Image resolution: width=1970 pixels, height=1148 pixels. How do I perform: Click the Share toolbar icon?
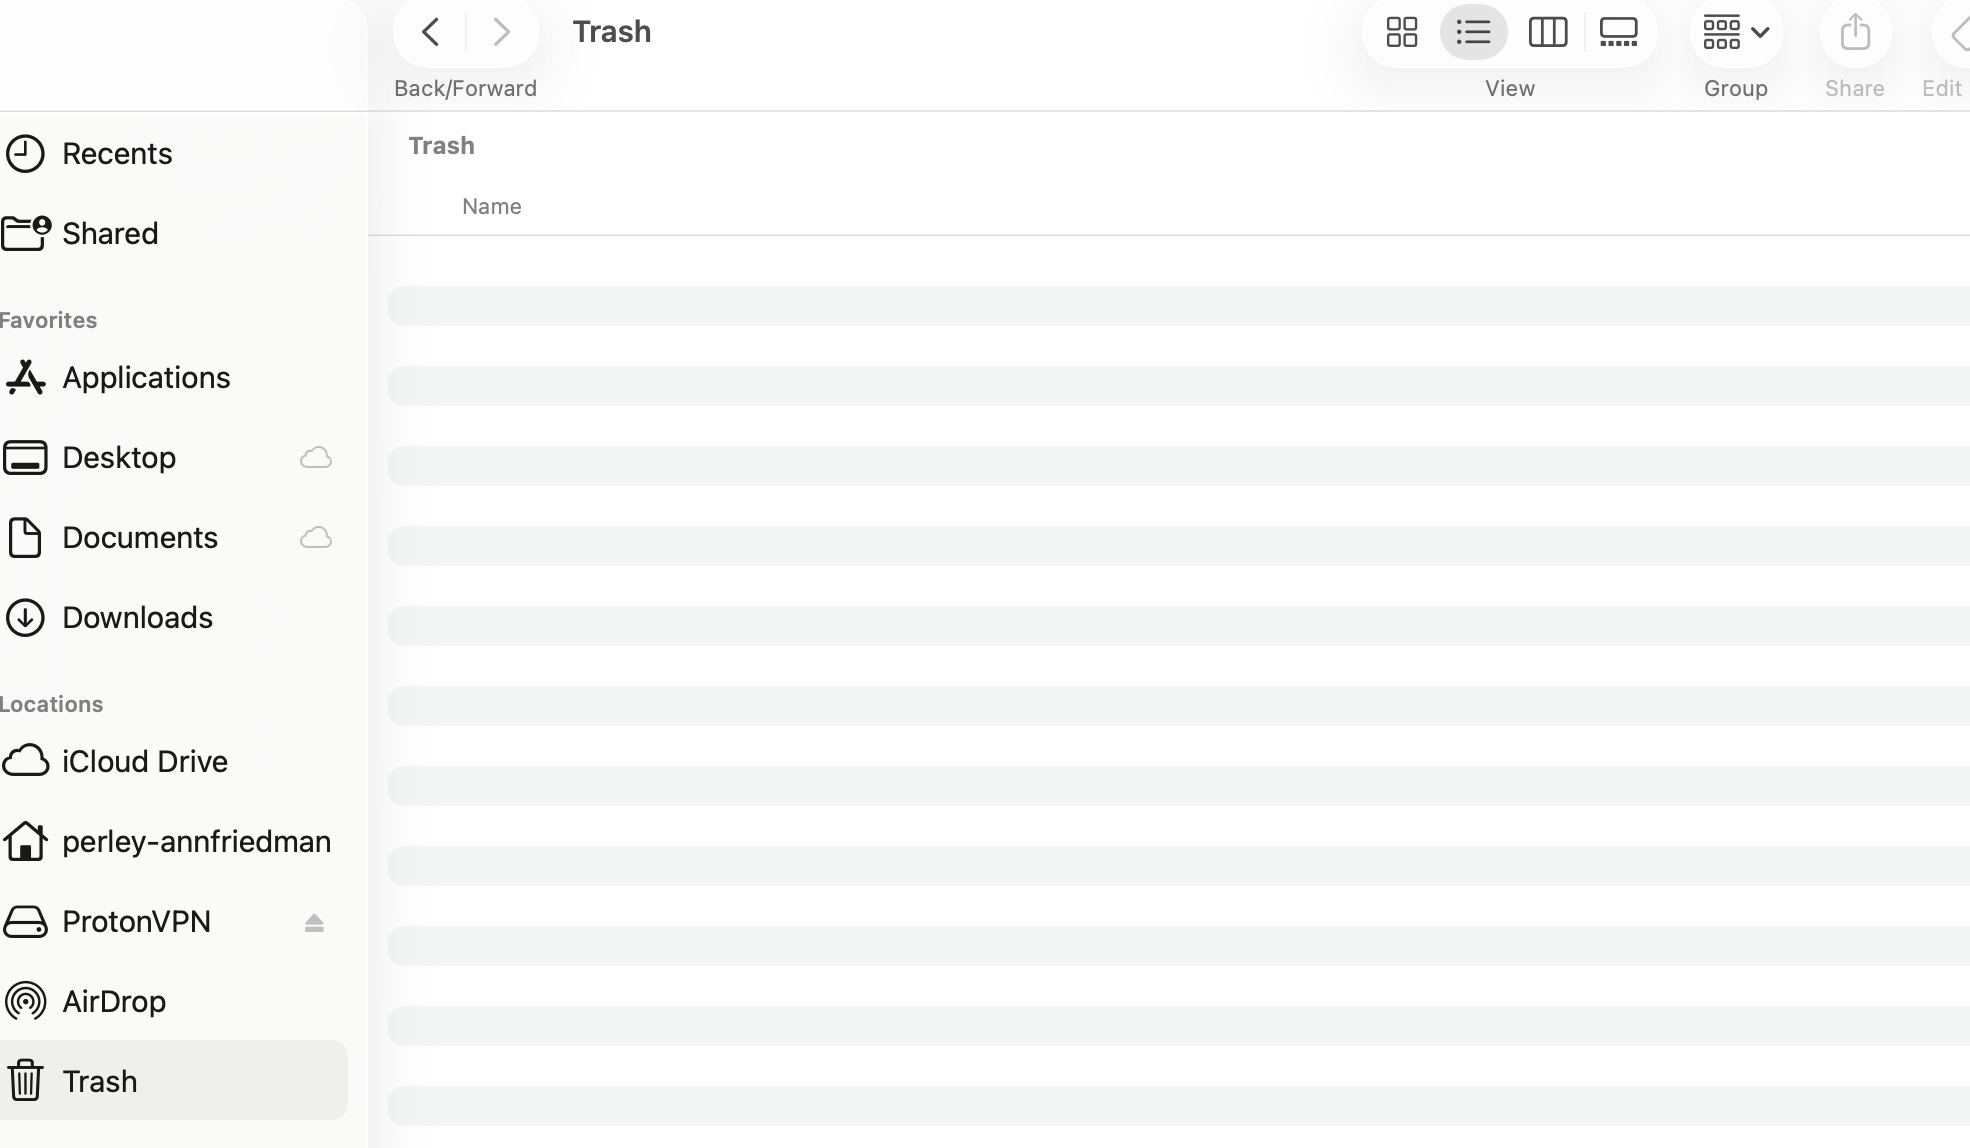tap(1854, 33)
